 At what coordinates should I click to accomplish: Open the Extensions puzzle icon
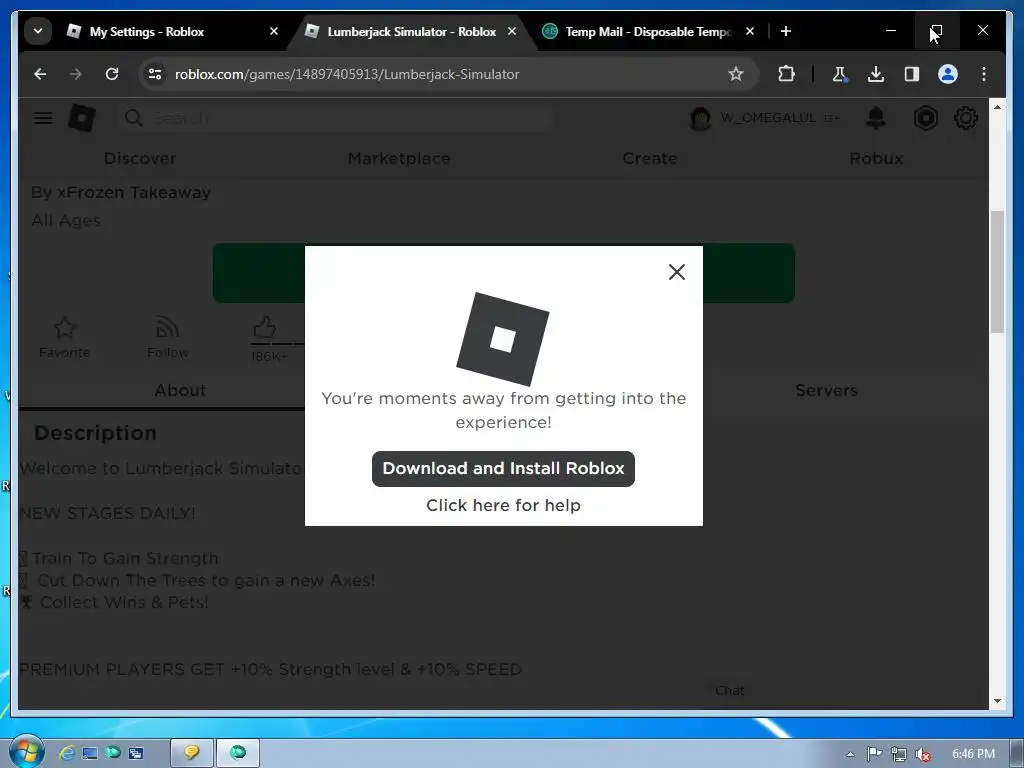tap(786, 74)
